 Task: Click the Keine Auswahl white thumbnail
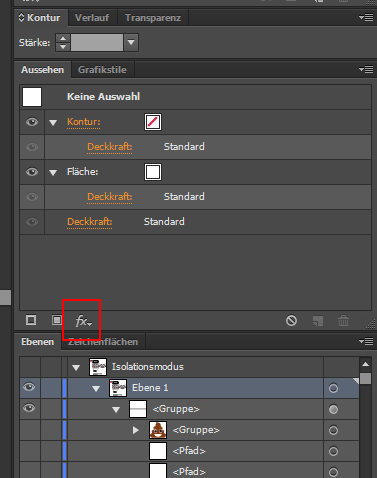tap(32, 97)
